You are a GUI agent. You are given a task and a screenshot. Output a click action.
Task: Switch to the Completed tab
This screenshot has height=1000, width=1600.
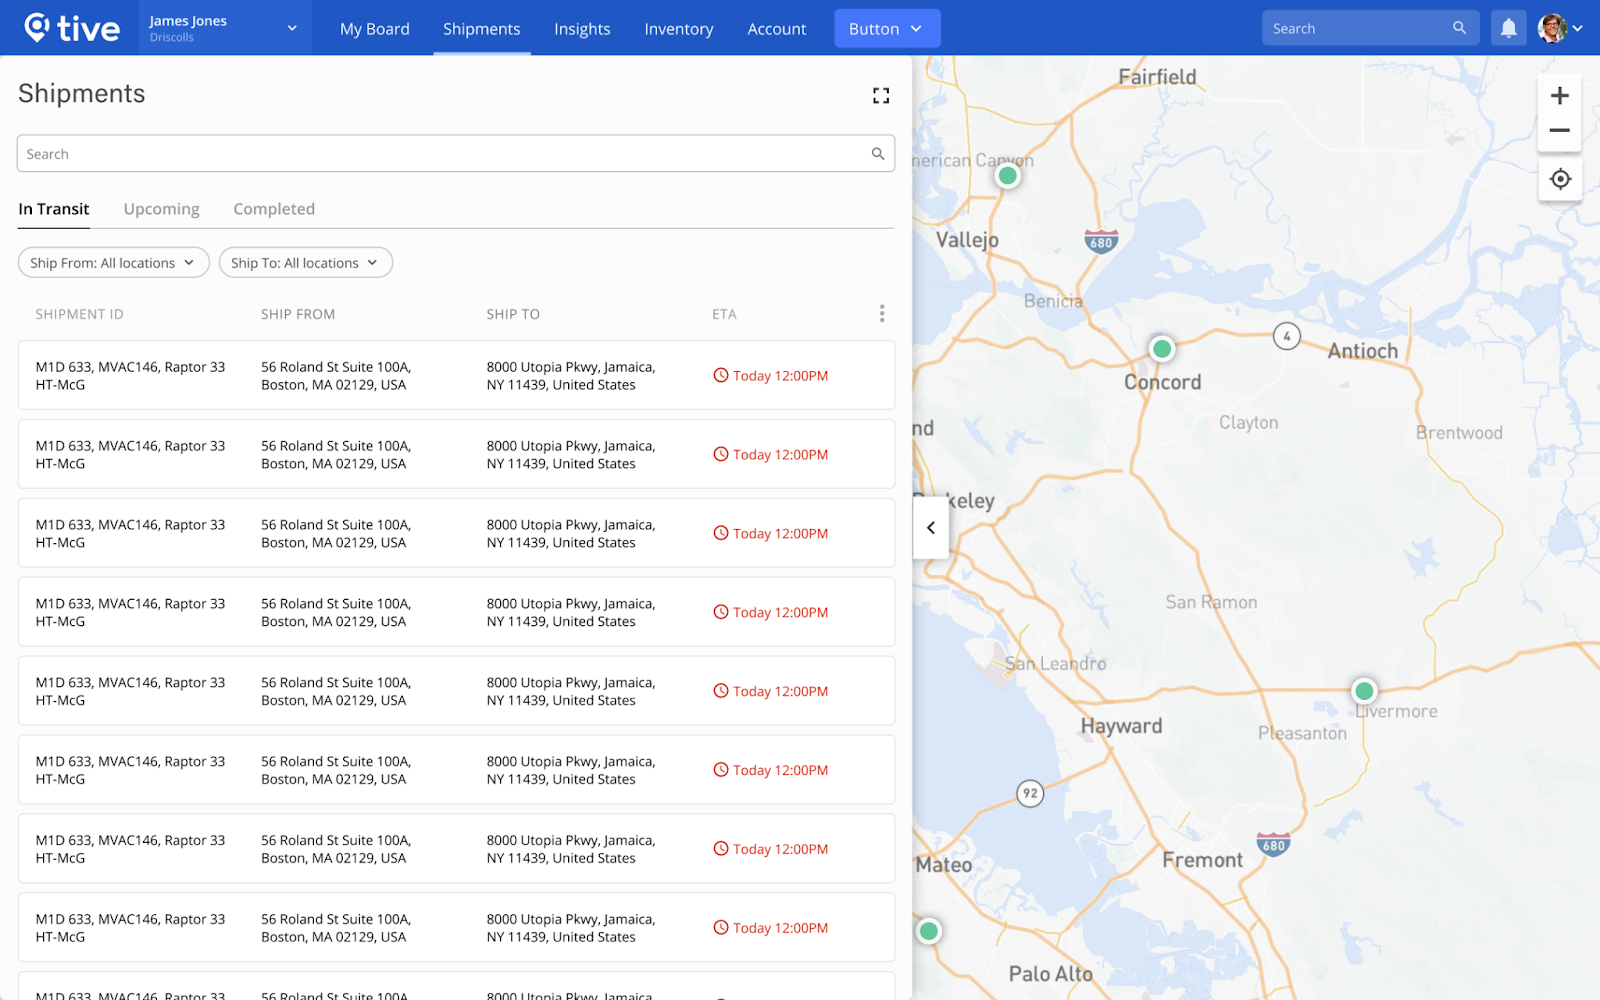tap(273, 208)
